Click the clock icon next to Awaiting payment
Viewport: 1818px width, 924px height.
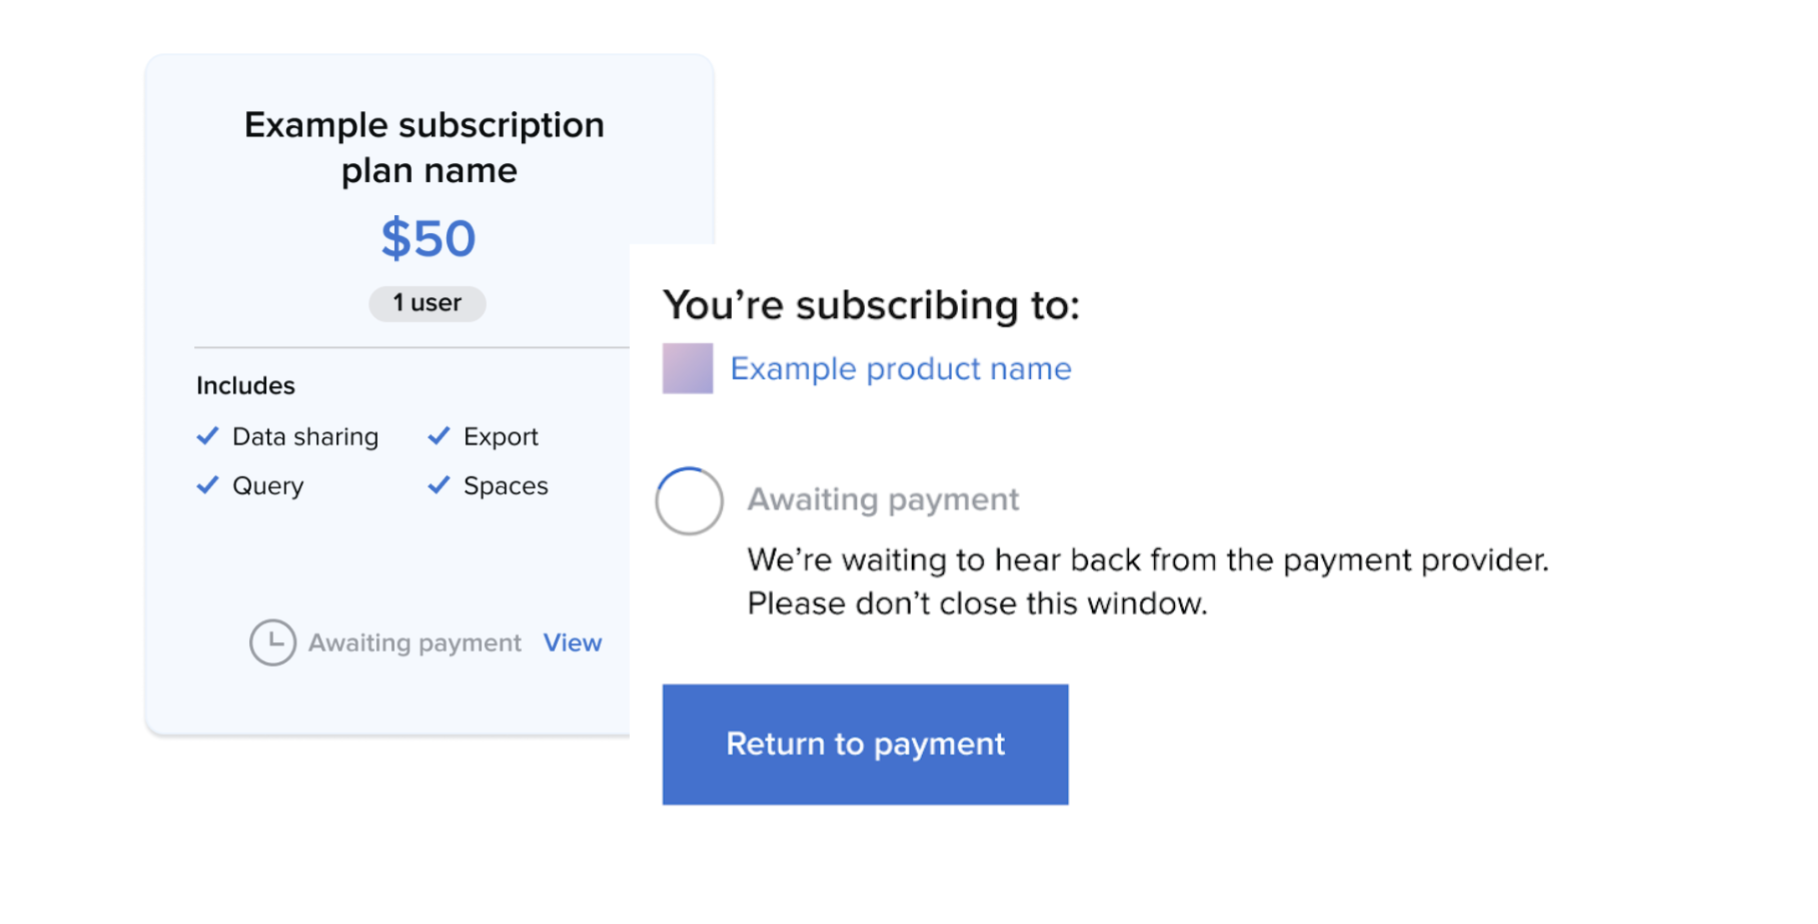click(x=272, y=643)
